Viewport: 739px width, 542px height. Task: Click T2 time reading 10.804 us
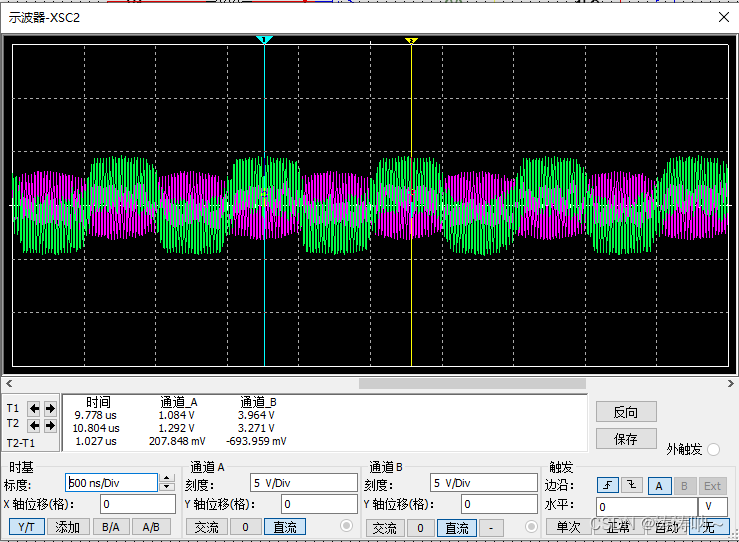(x=96, y=428)
